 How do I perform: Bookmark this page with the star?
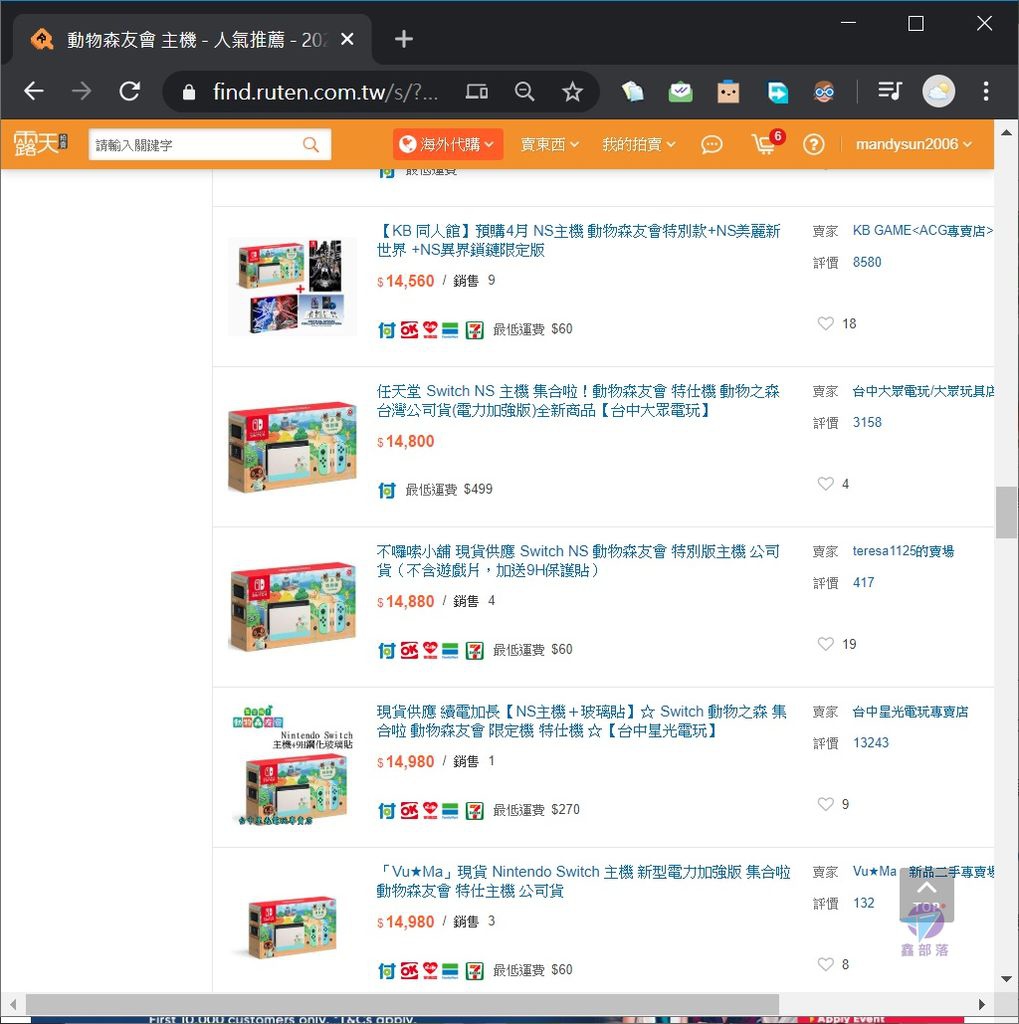(572, 91)
